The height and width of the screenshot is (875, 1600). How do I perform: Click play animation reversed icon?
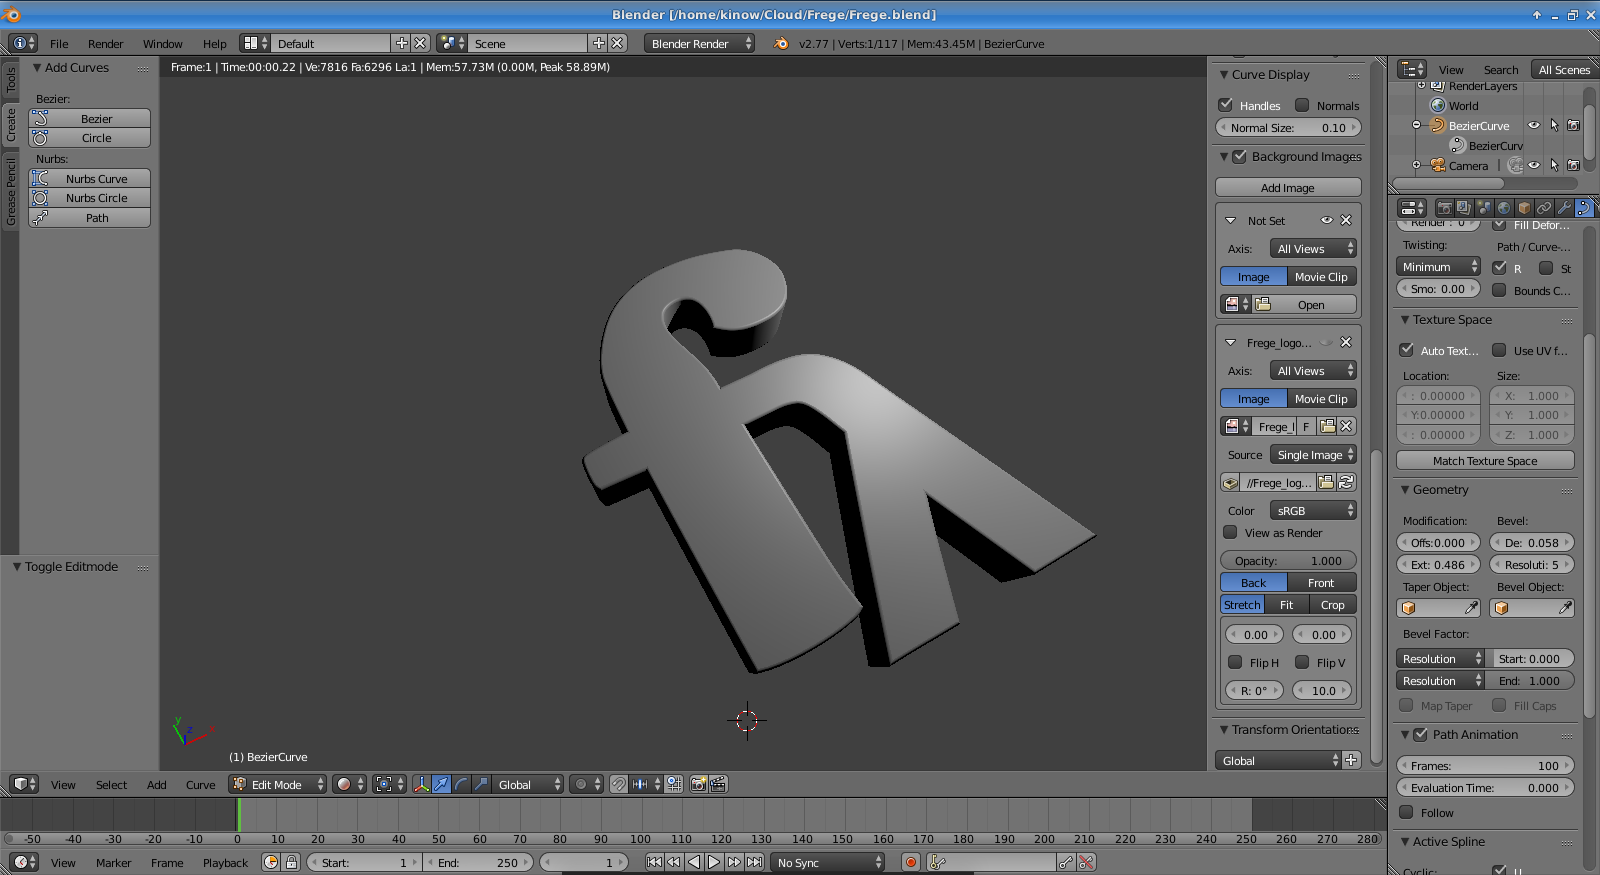694,862
